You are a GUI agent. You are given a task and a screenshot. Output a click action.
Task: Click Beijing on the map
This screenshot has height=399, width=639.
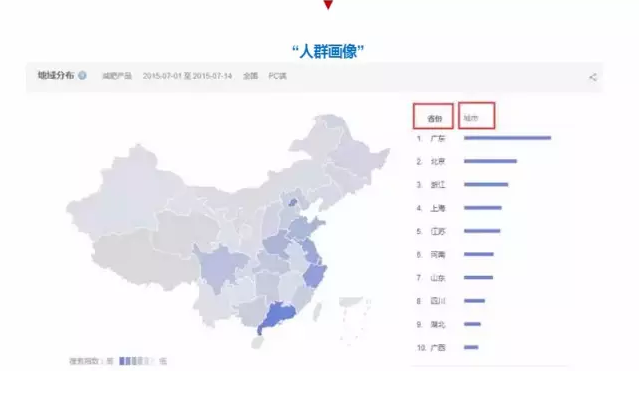[292, 202]
